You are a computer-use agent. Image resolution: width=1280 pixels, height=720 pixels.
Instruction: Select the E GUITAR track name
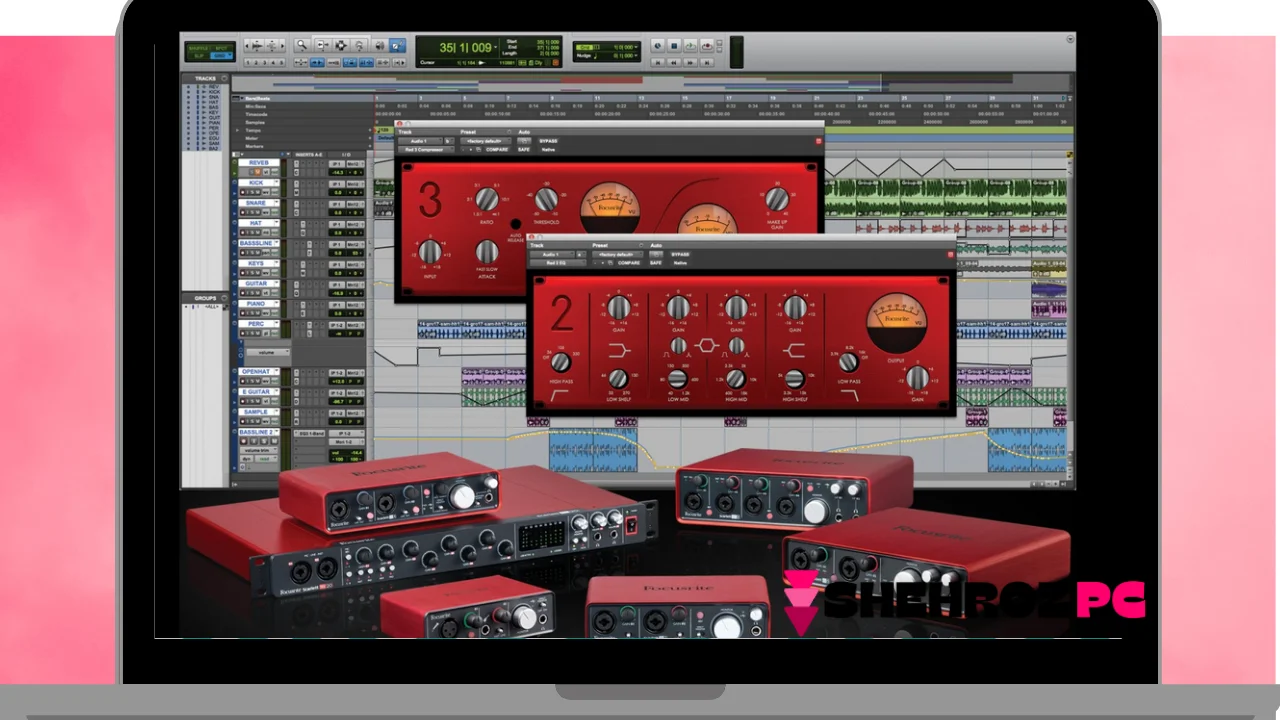(256, 392)
